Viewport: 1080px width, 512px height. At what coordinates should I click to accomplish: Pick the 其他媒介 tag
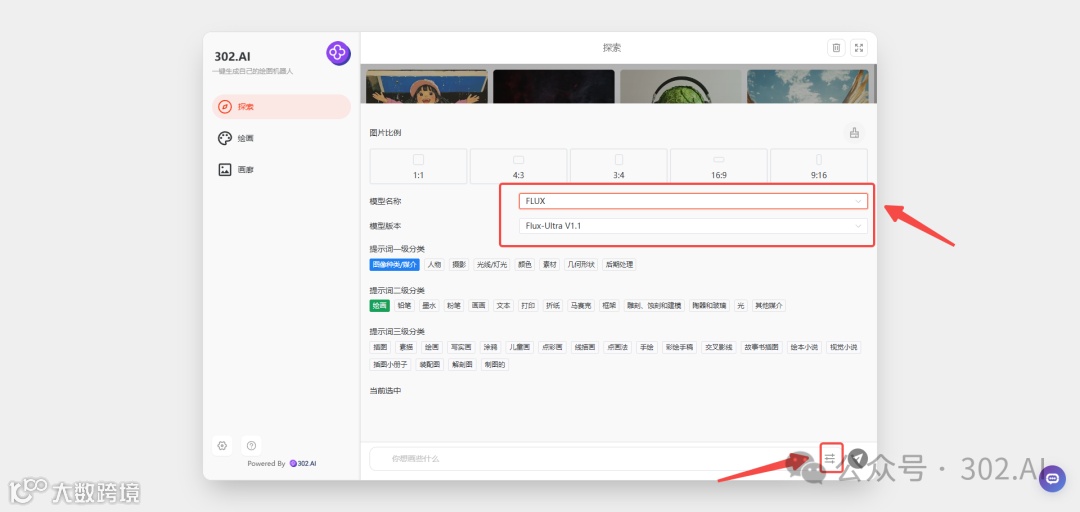coord(769,305)
